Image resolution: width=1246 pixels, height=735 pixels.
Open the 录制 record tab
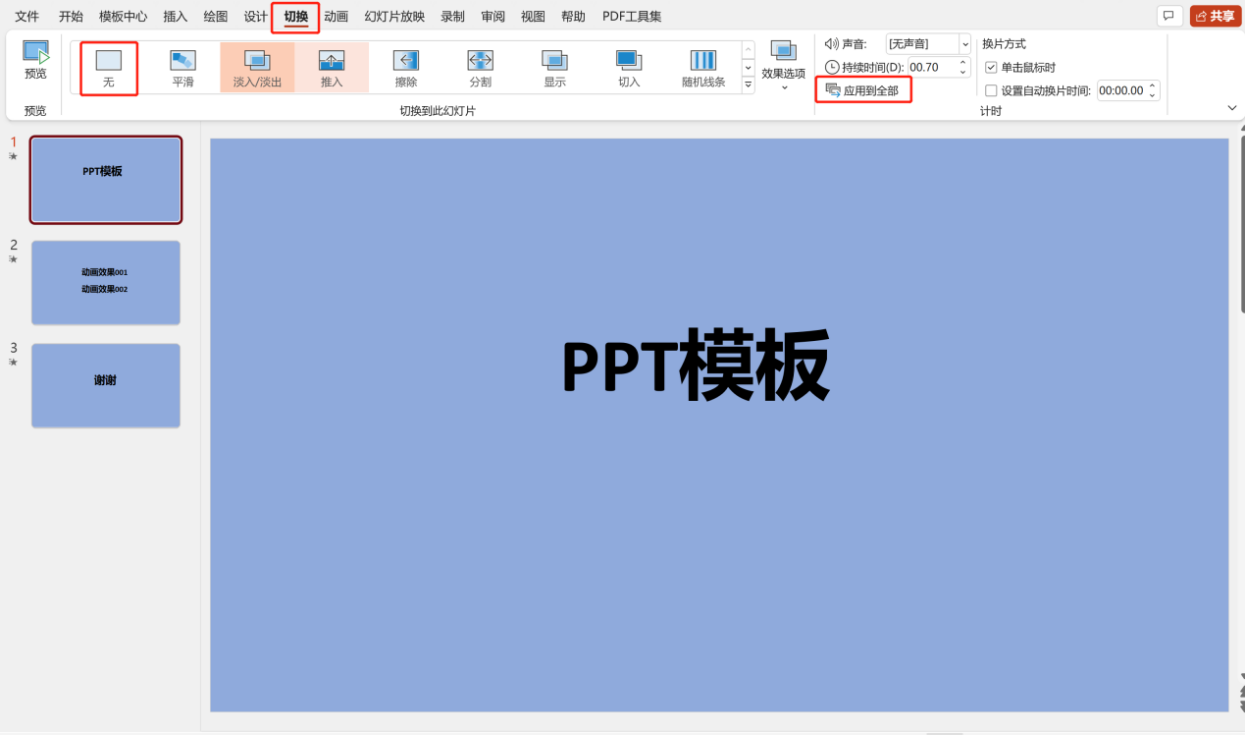tap(453, 17)
